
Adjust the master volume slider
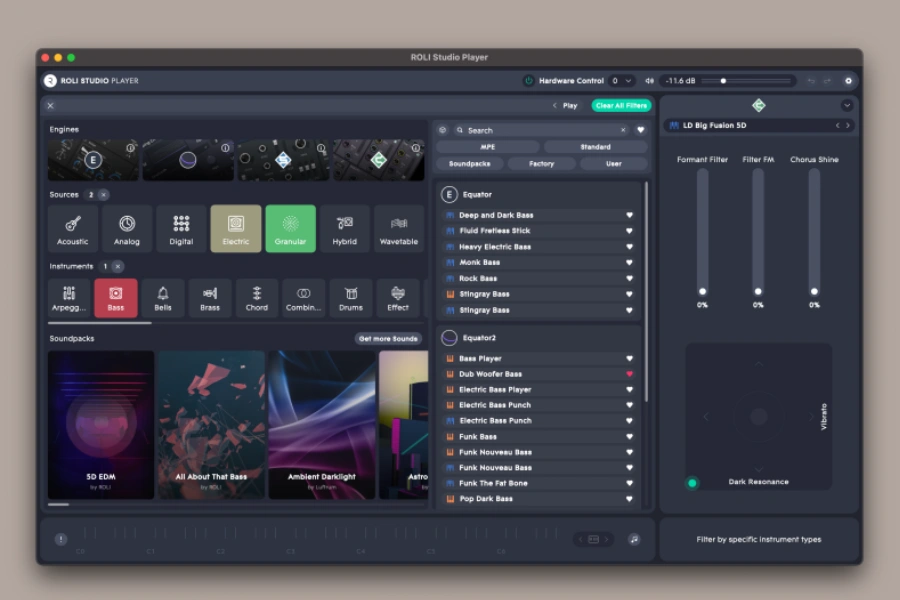tap(746, 81)
